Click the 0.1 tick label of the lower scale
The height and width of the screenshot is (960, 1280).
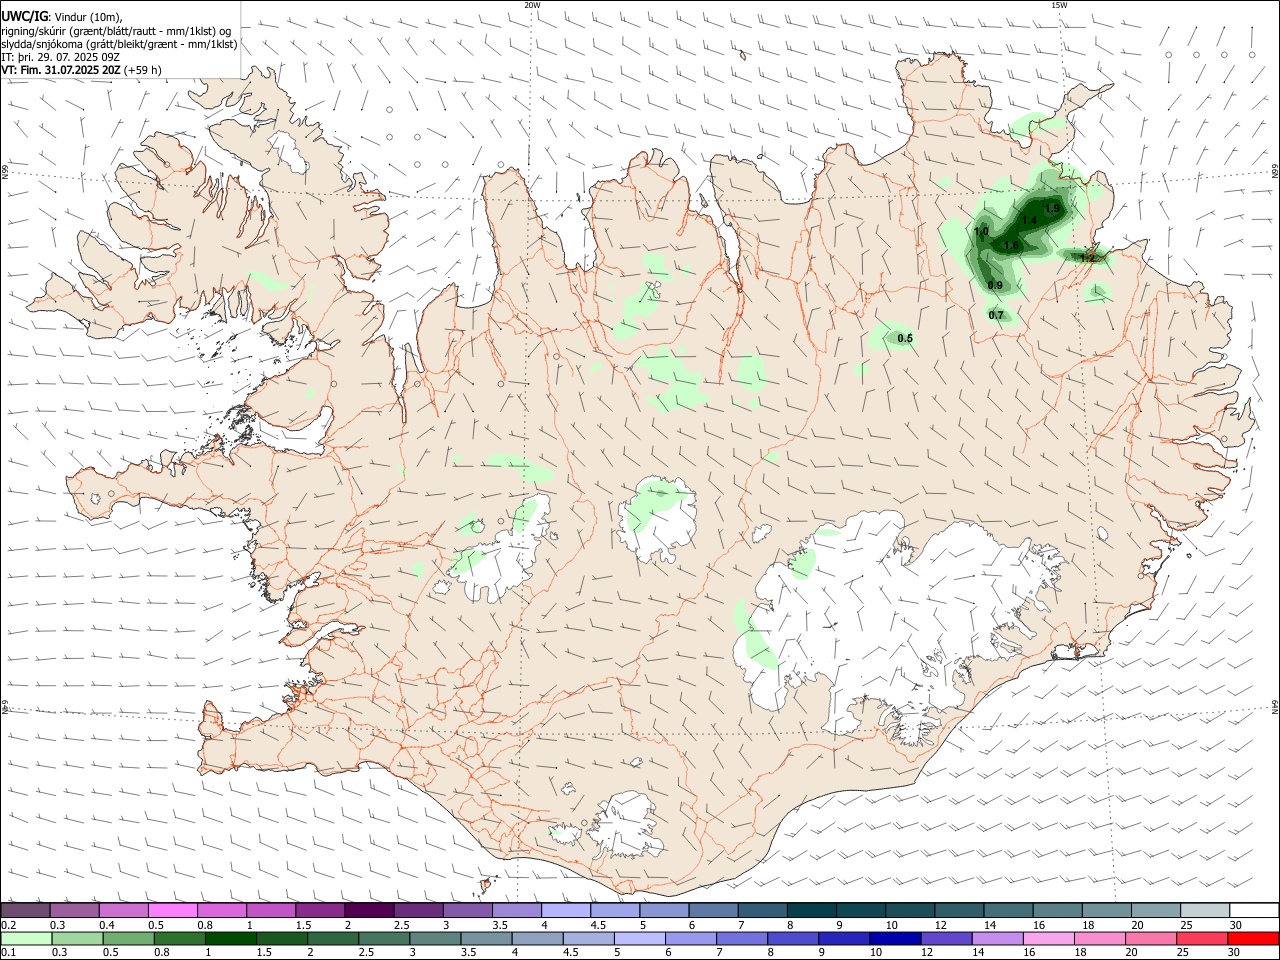click(9, 953)
